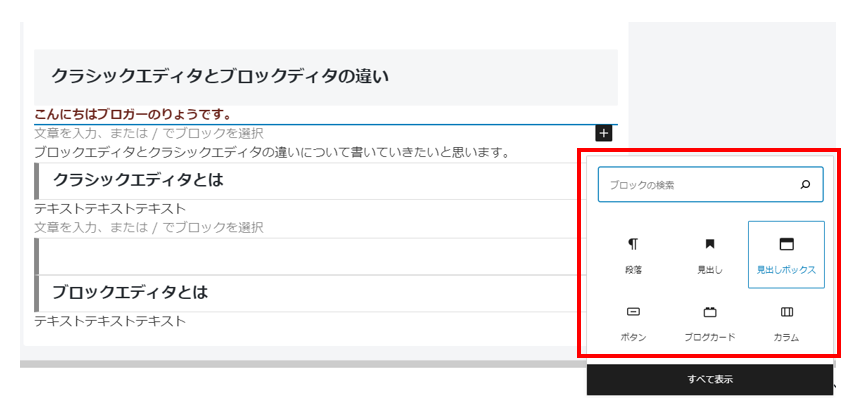Choose the 見出しボックス block
This screenshot has width=852, height=407.
[786, 255]
